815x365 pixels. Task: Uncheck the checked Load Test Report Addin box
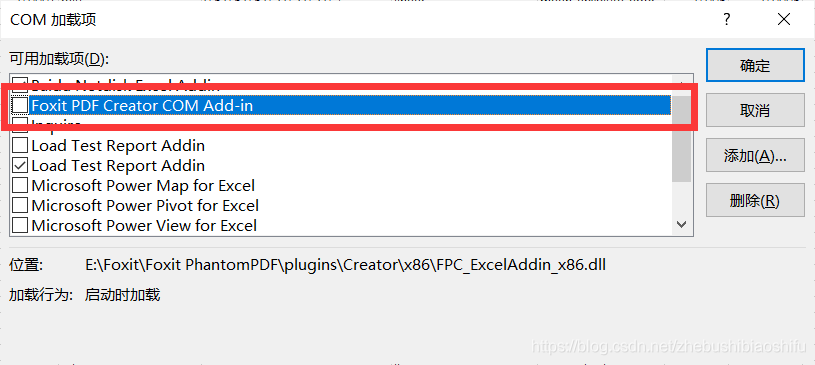[x=20, y=165]
